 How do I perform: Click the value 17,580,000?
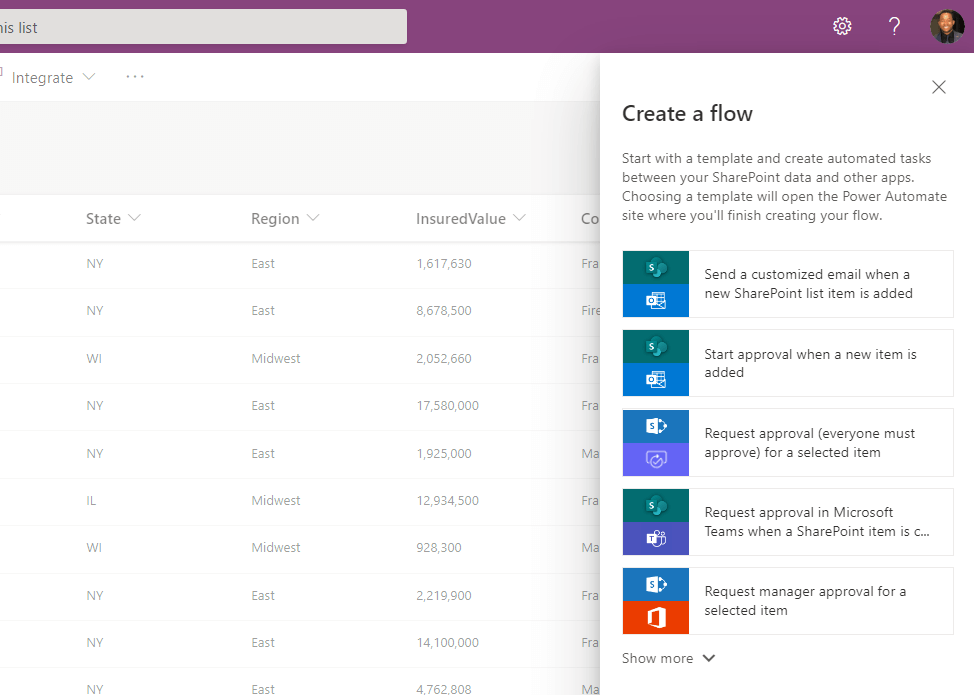click(447, 406)
